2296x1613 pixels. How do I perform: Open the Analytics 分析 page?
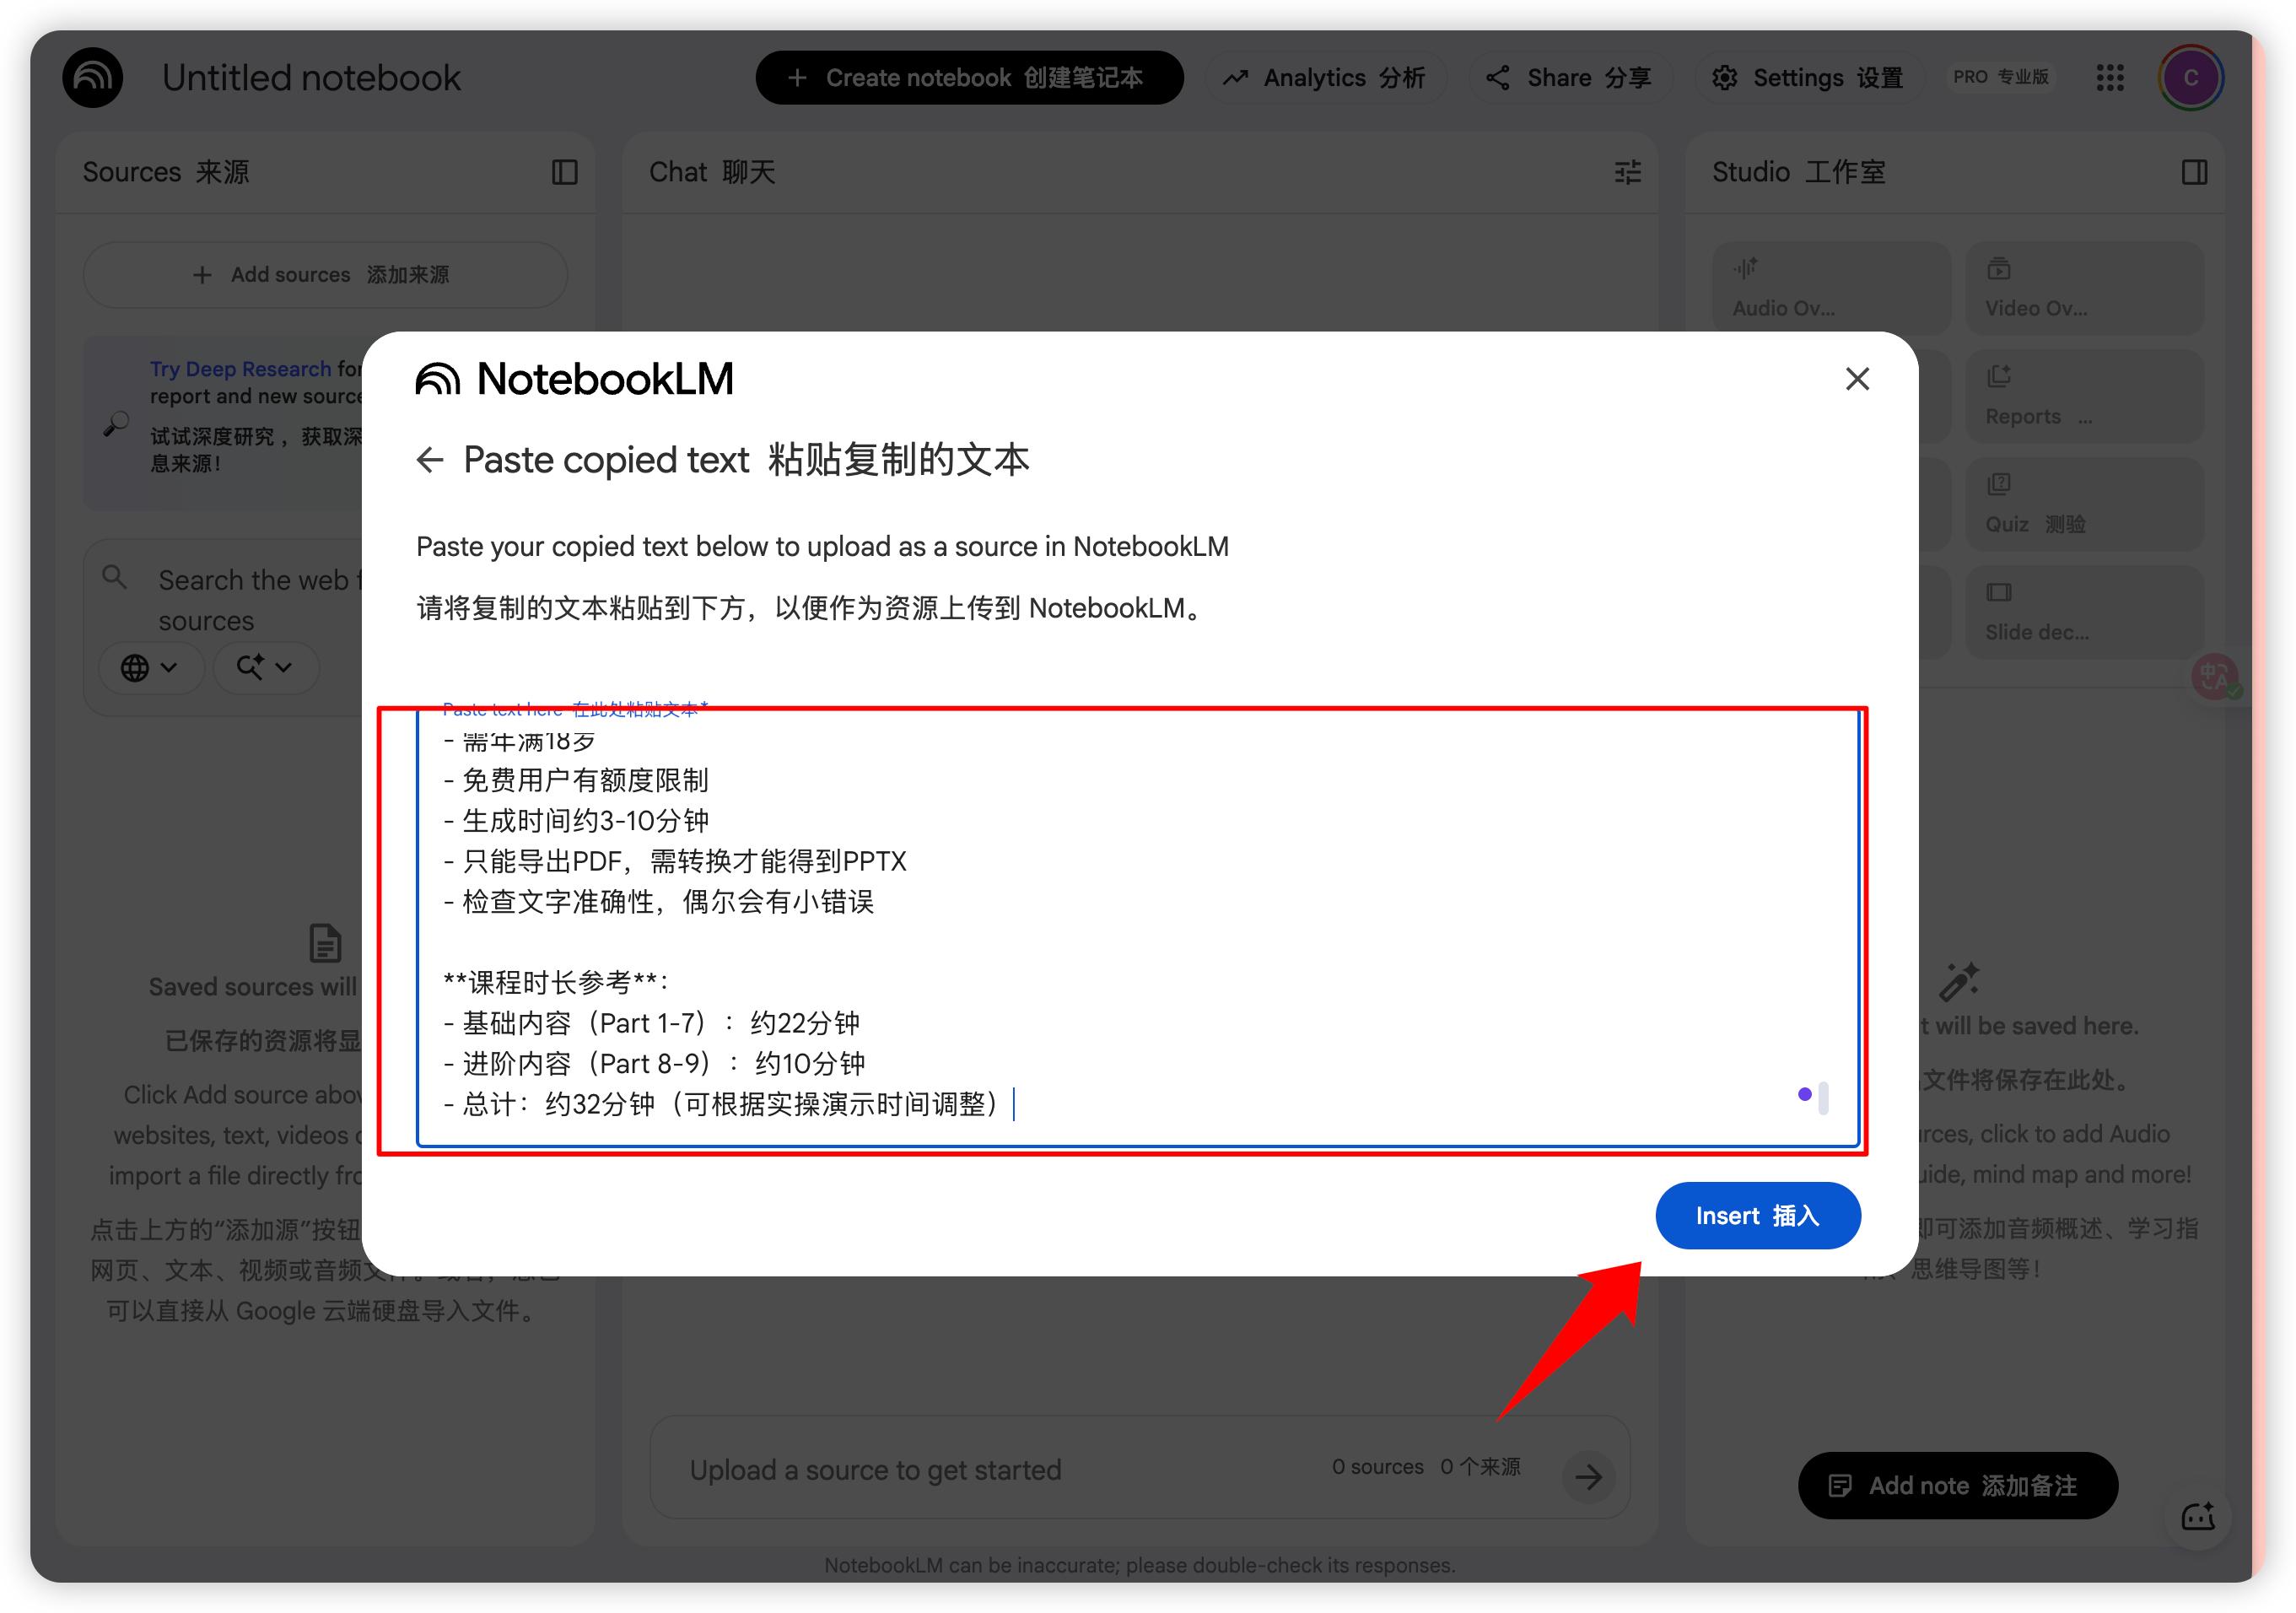(x=1325, y=78)
